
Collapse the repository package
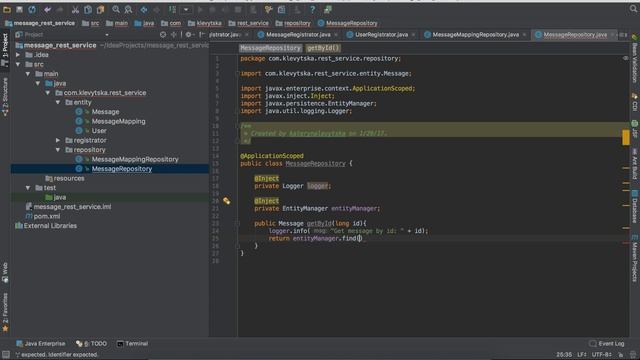click(x=58, y=150)
